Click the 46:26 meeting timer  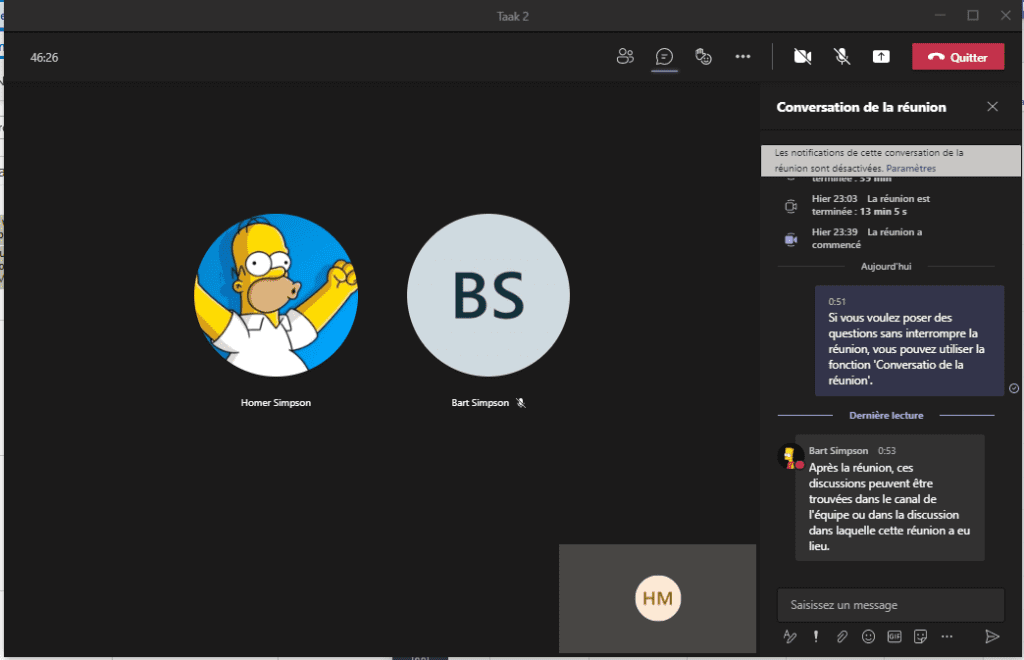[x=44, y=57]
